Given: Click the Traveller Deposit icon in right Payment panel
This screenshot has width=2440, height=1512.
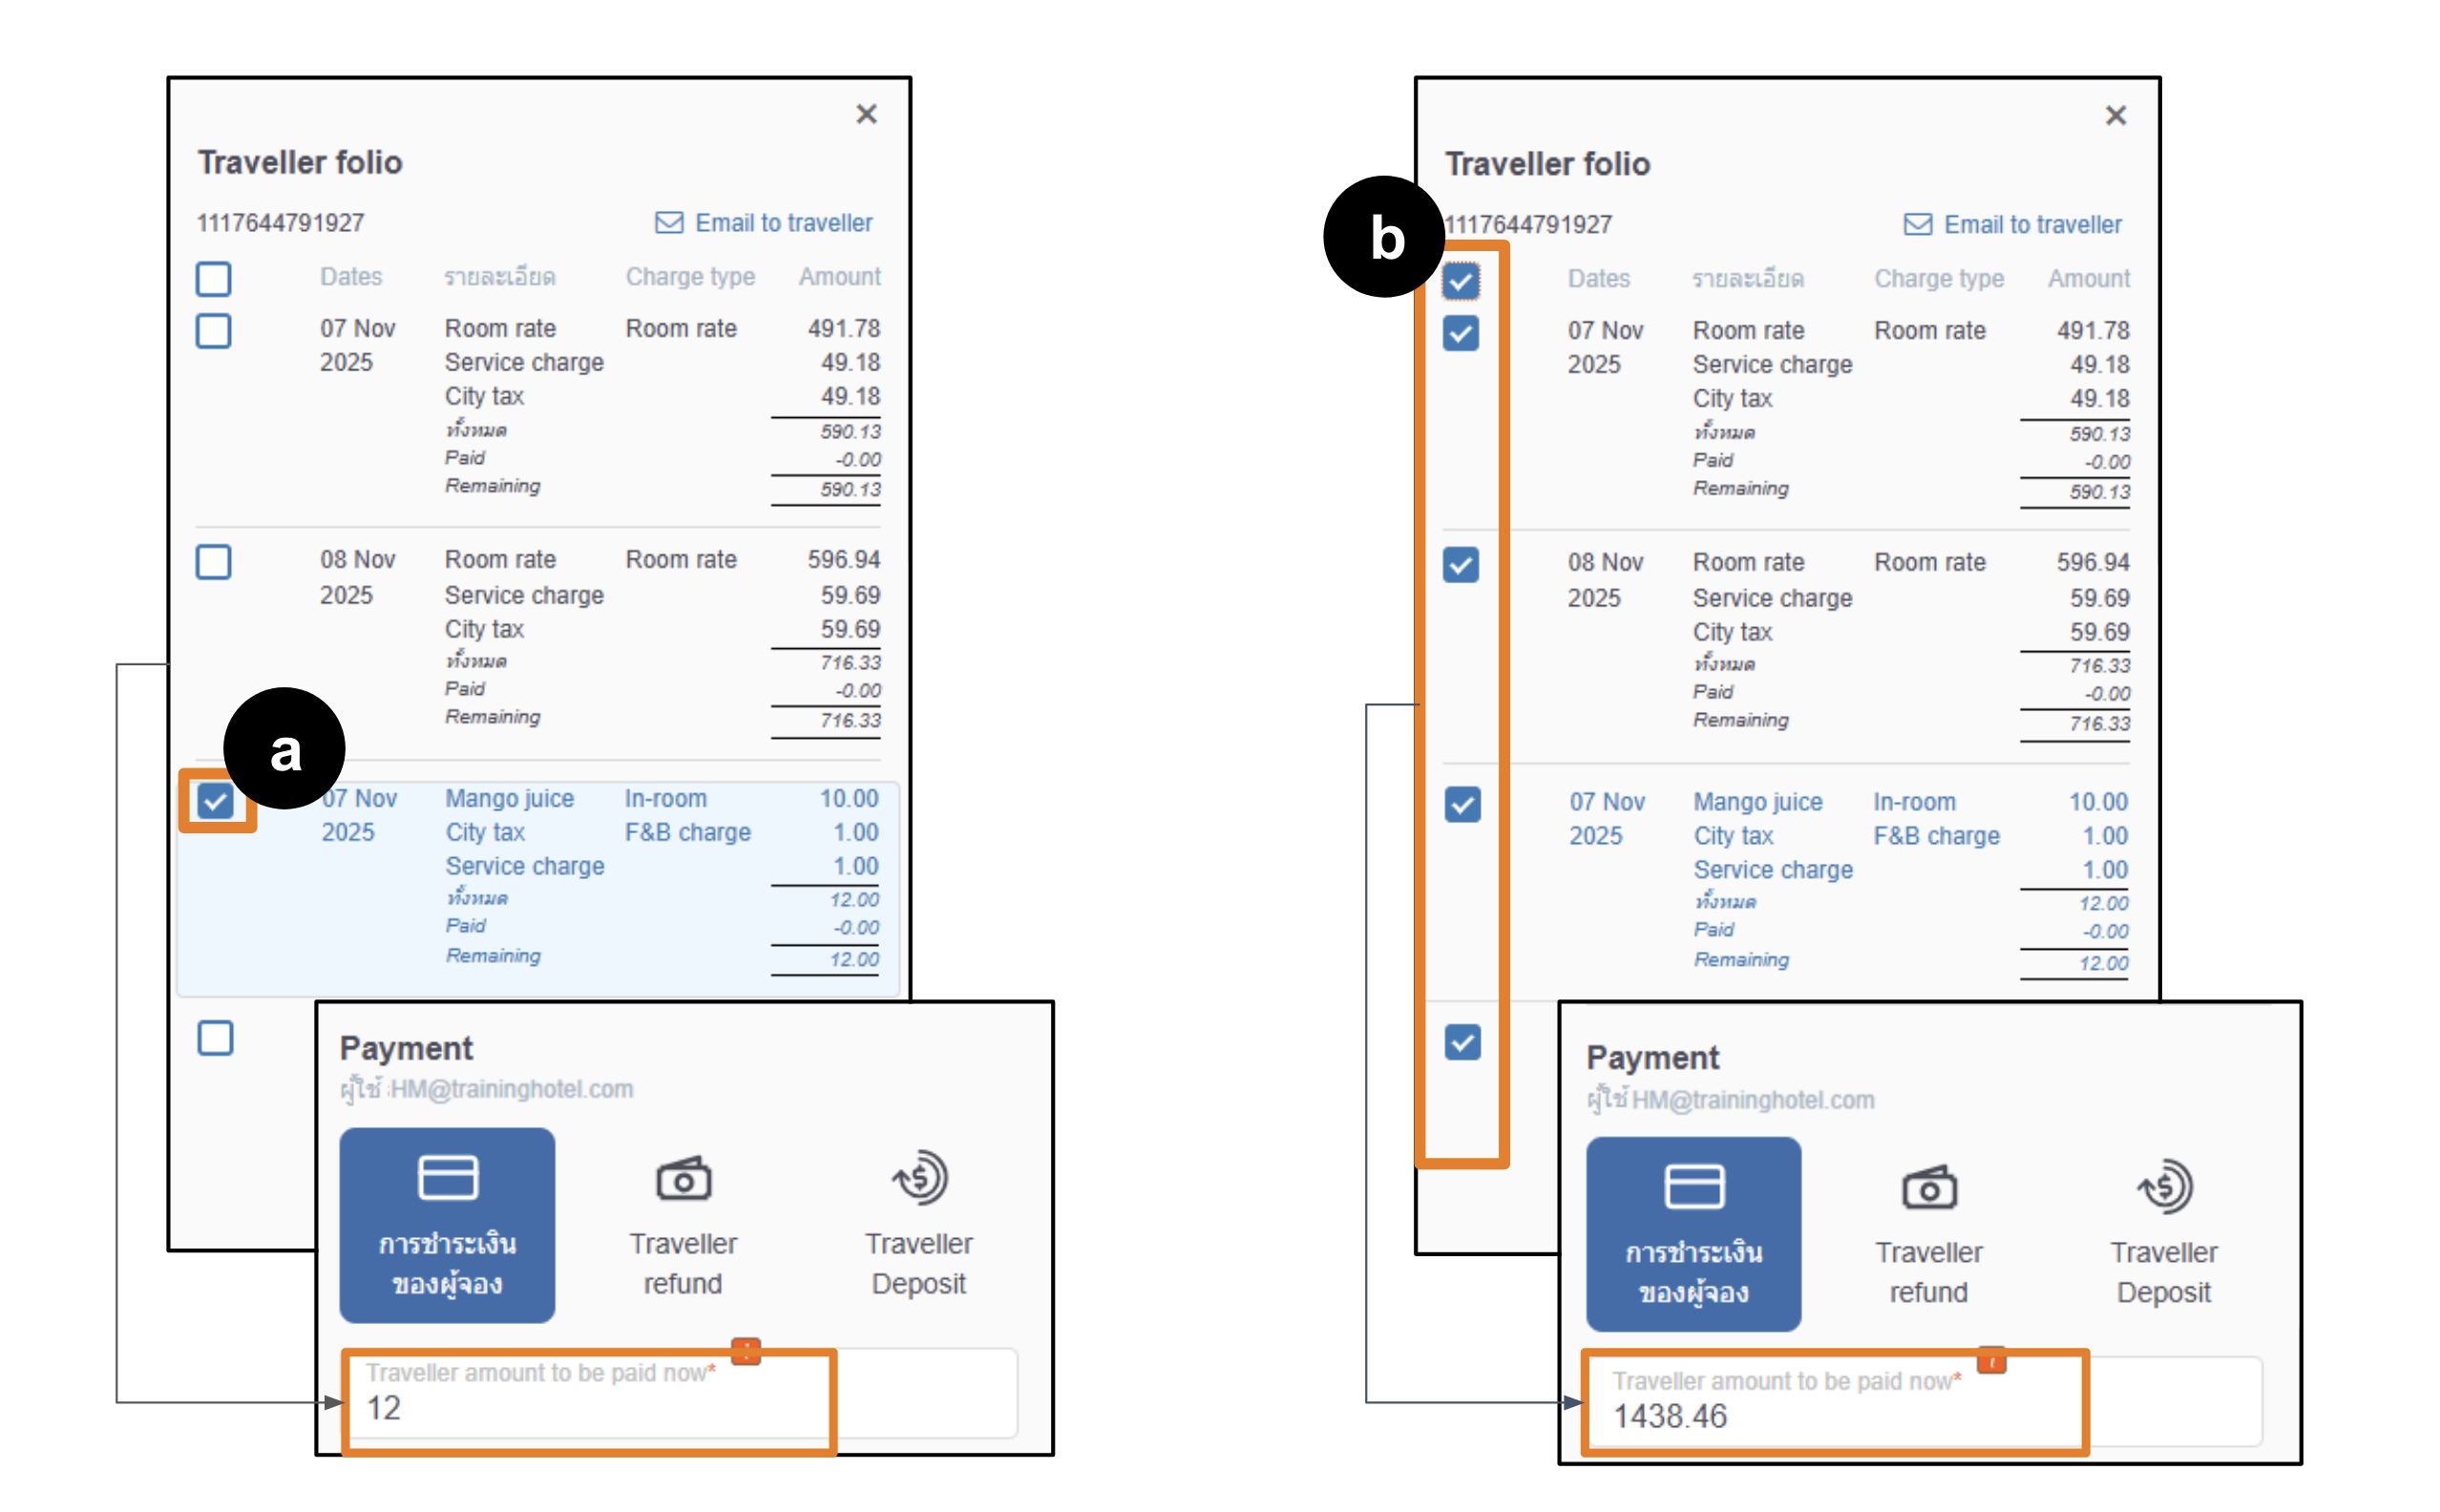Looking at the screenshot, I should click(2164, 1187).
